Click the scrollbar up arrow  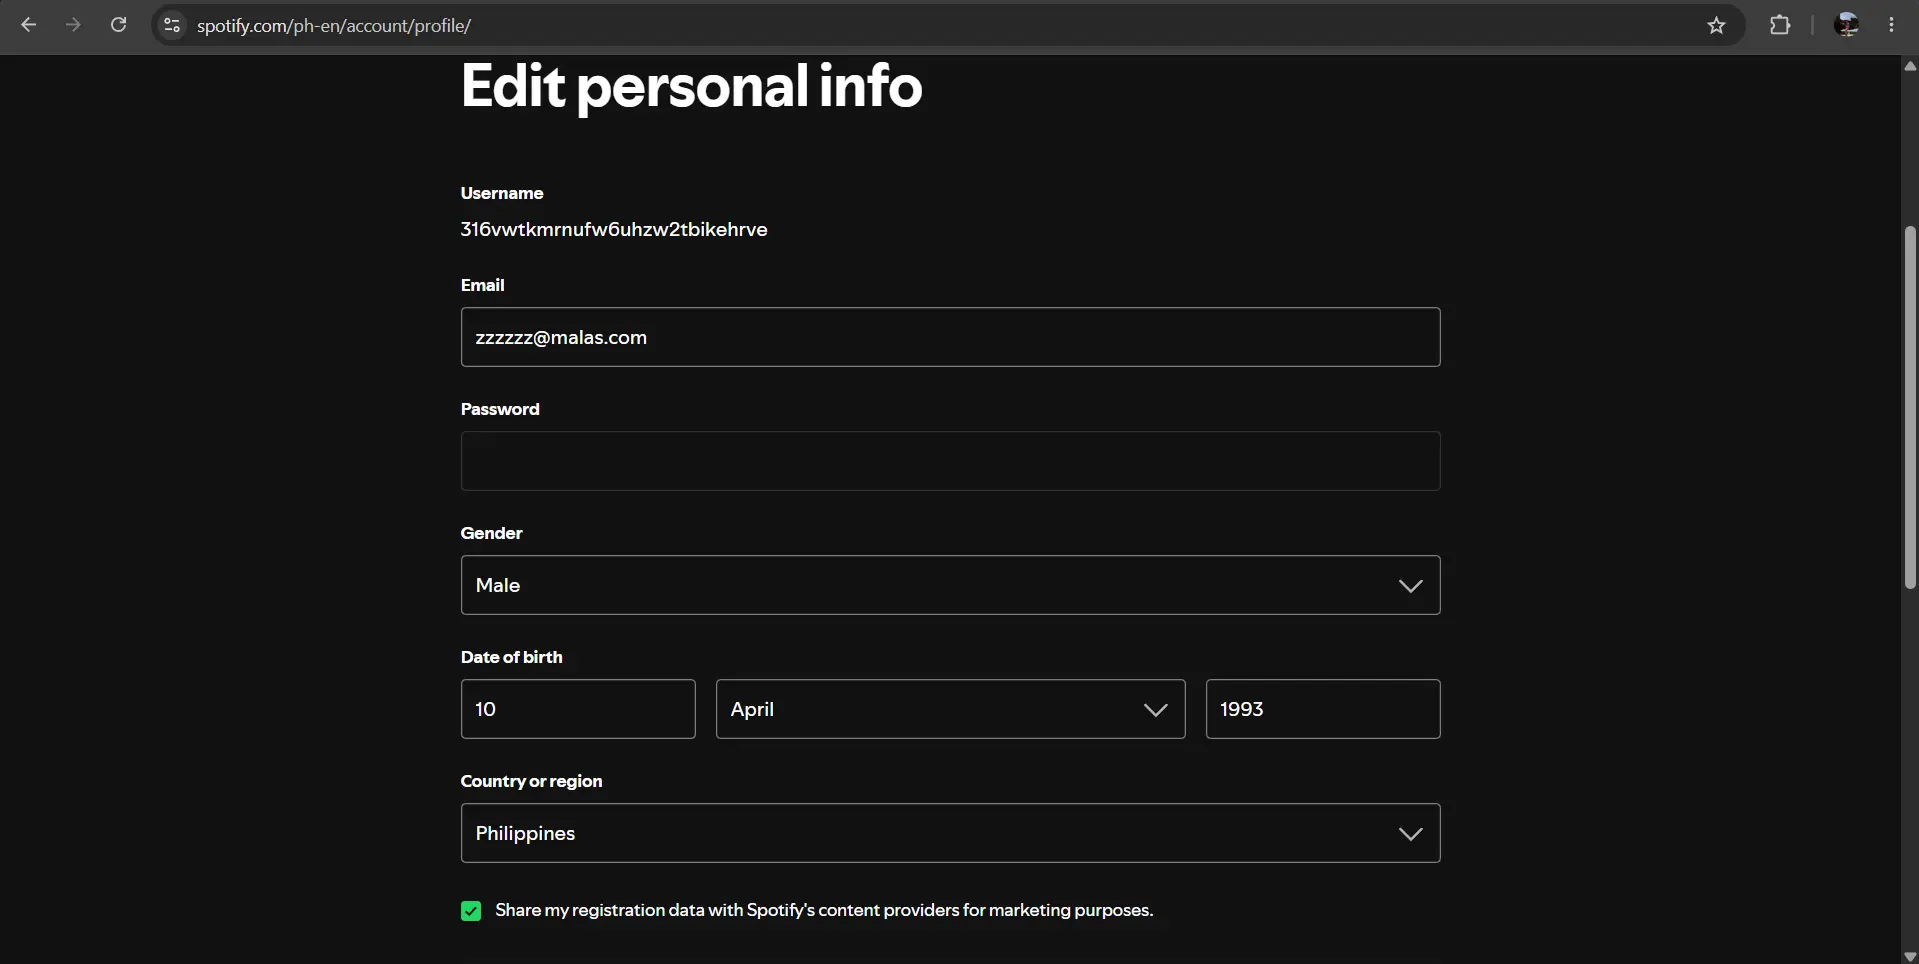(x=1910, y=66)
